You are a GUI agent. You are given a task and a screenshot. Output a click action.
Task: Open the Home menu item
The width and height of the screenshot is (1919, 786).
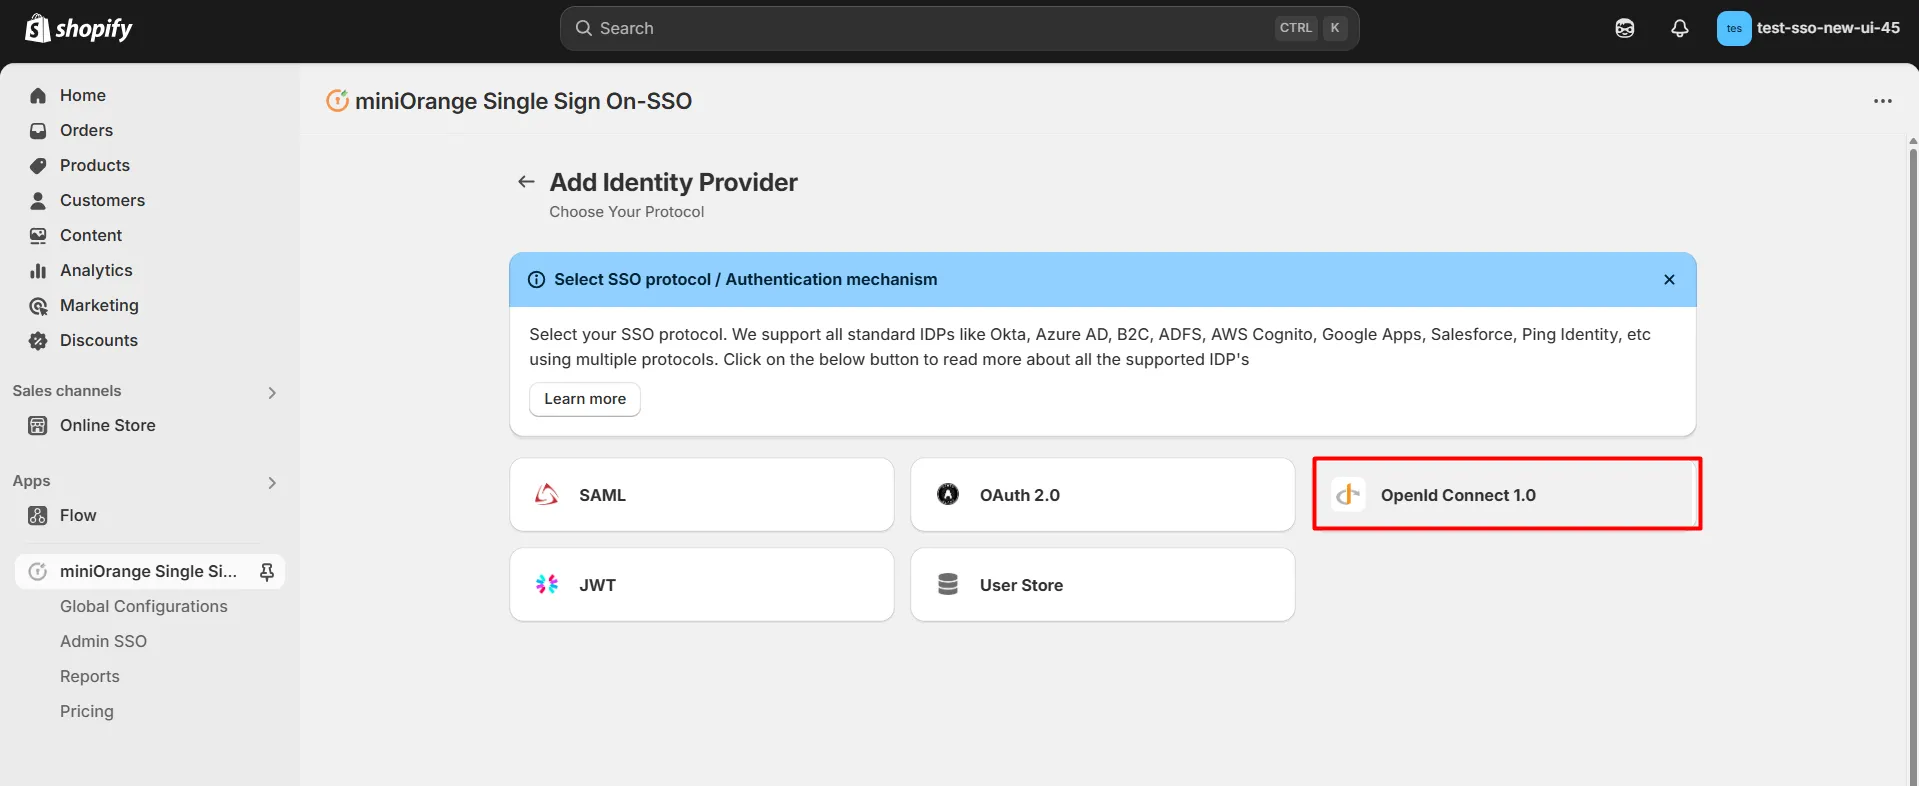[x=150, y=96]
